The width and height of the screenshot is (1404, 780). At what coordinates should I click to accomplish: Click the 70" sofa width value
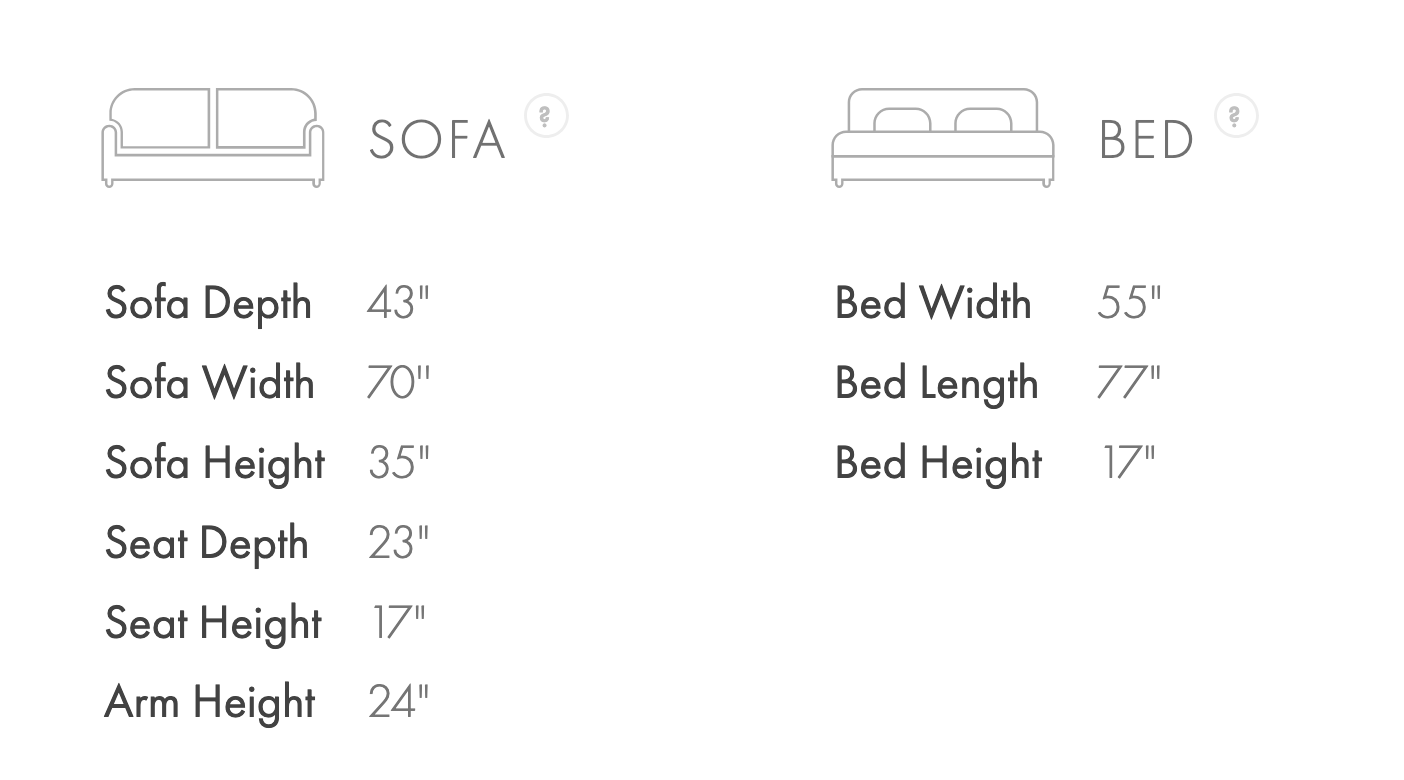tap(398, 382)
